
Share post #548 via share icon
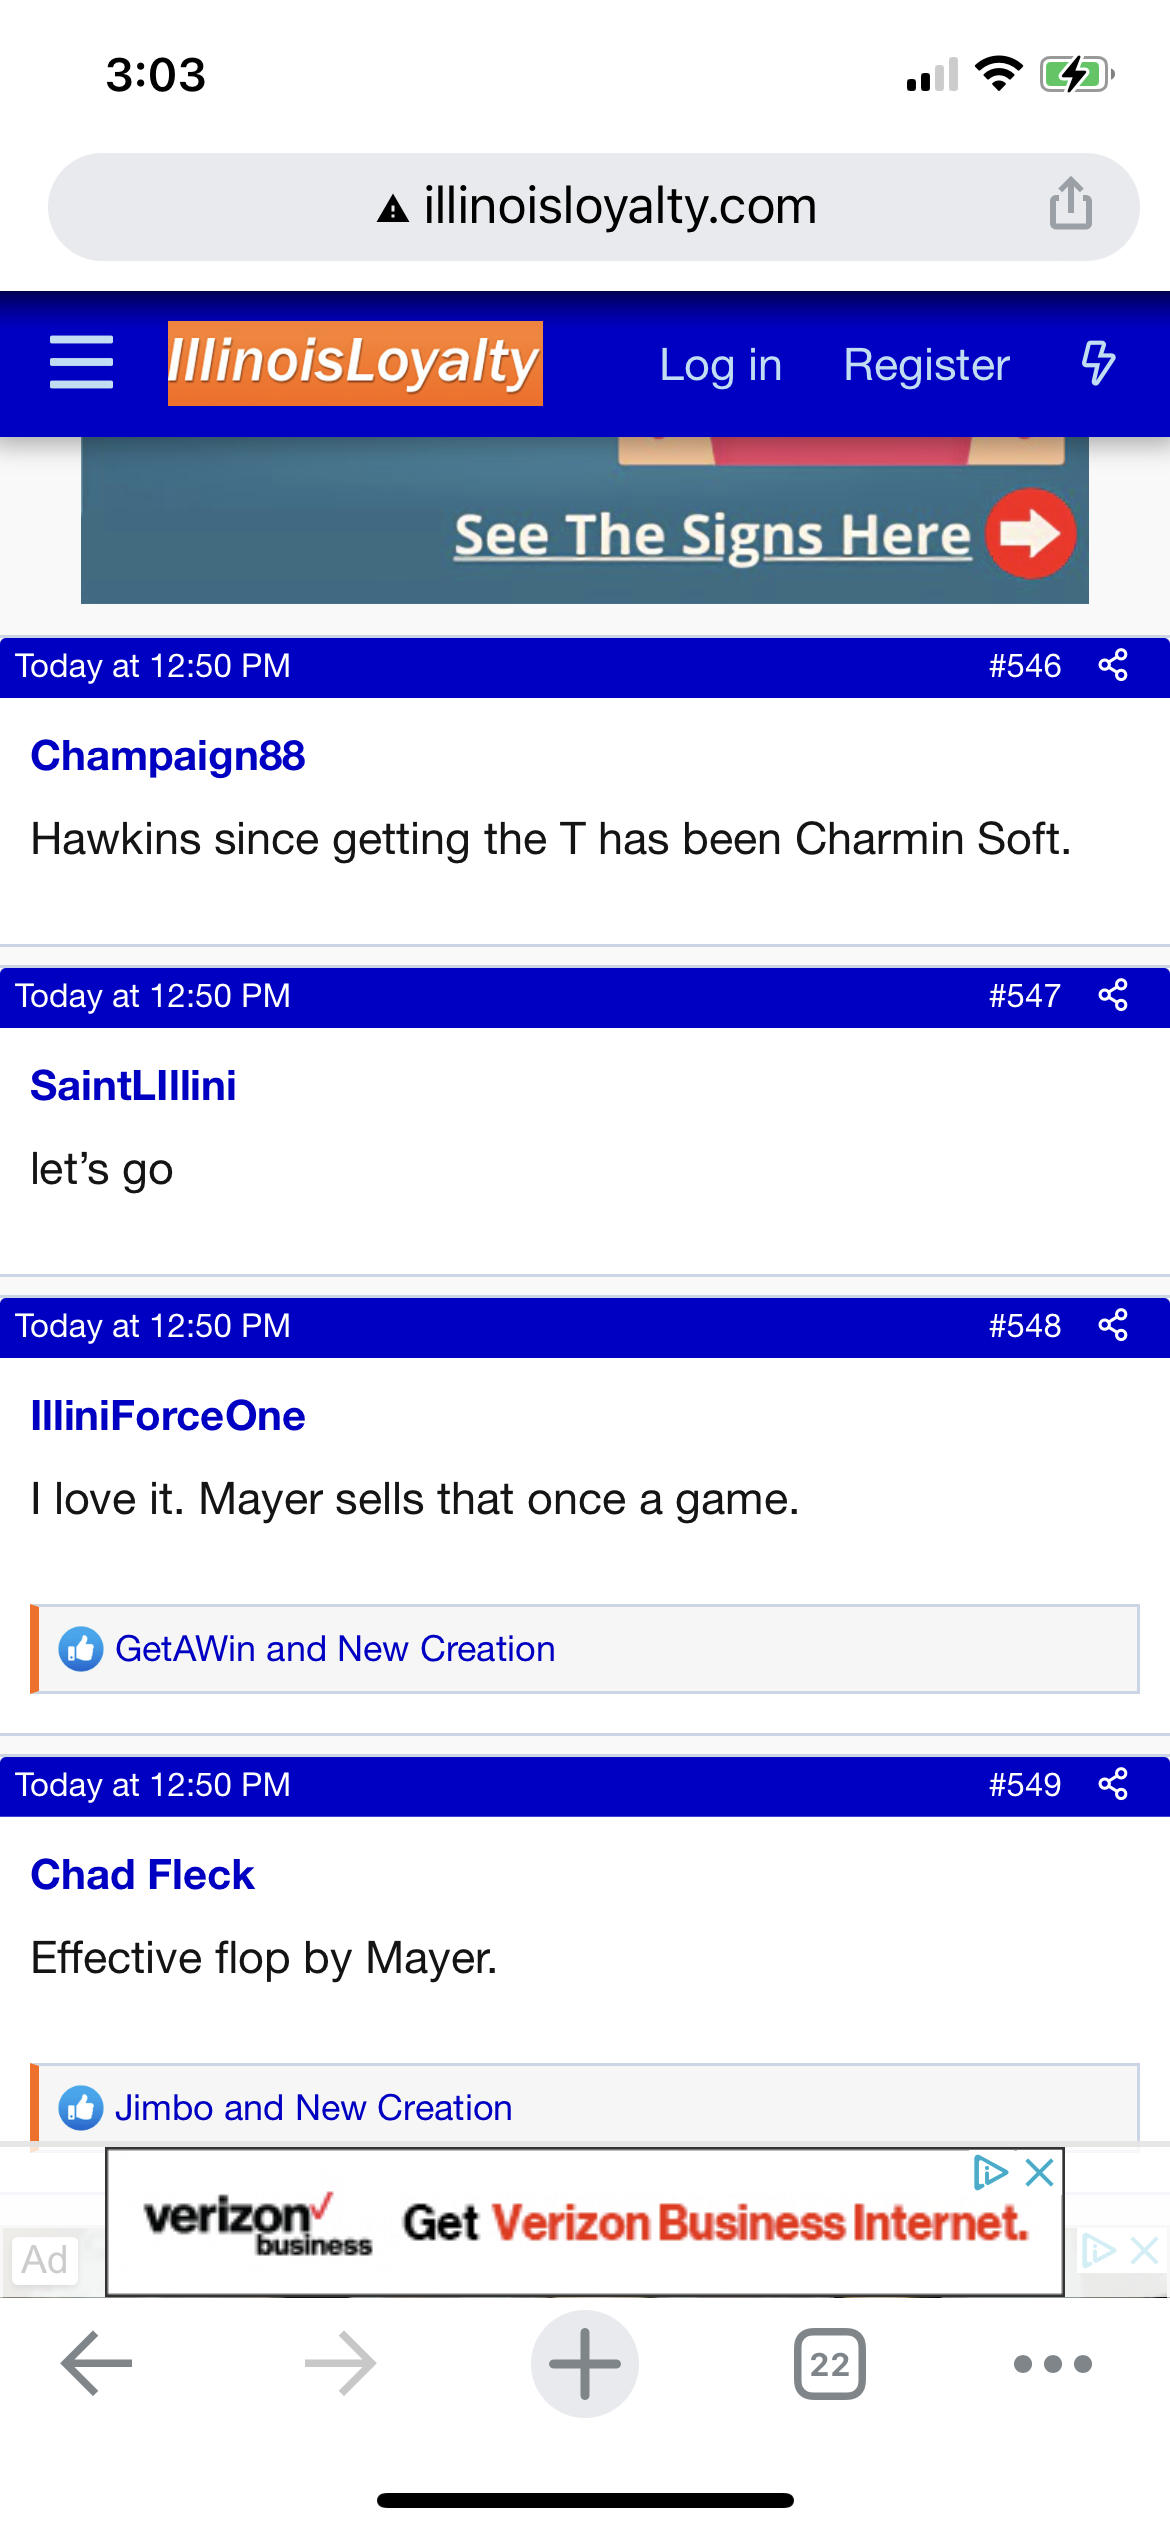[1113, 1326]
